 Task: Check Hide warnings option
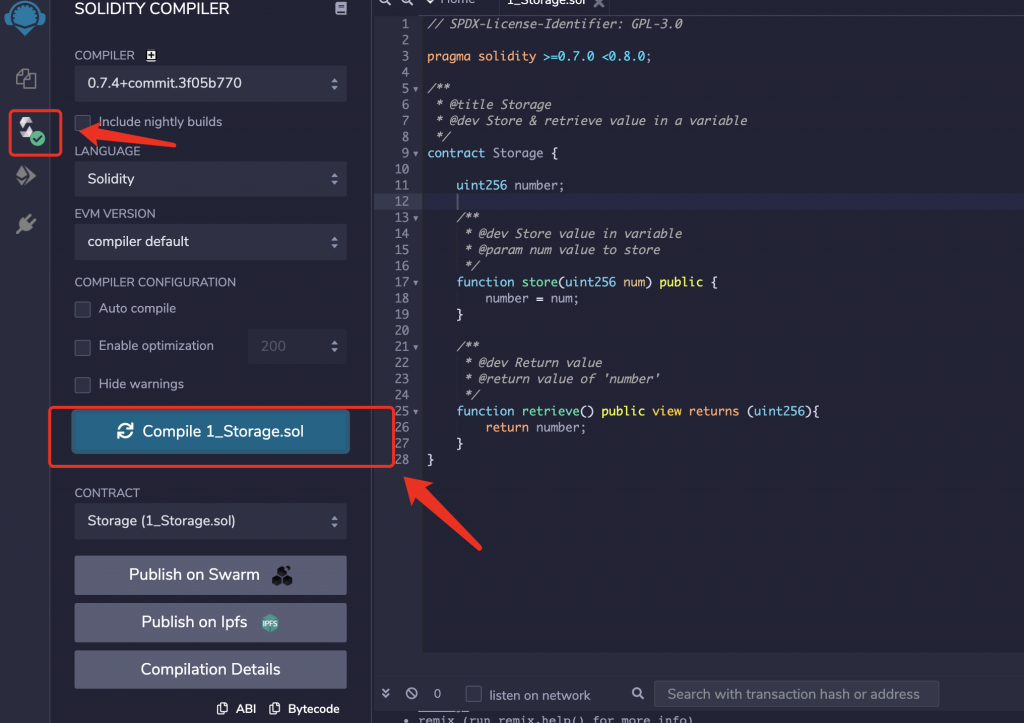coord(82,385)
